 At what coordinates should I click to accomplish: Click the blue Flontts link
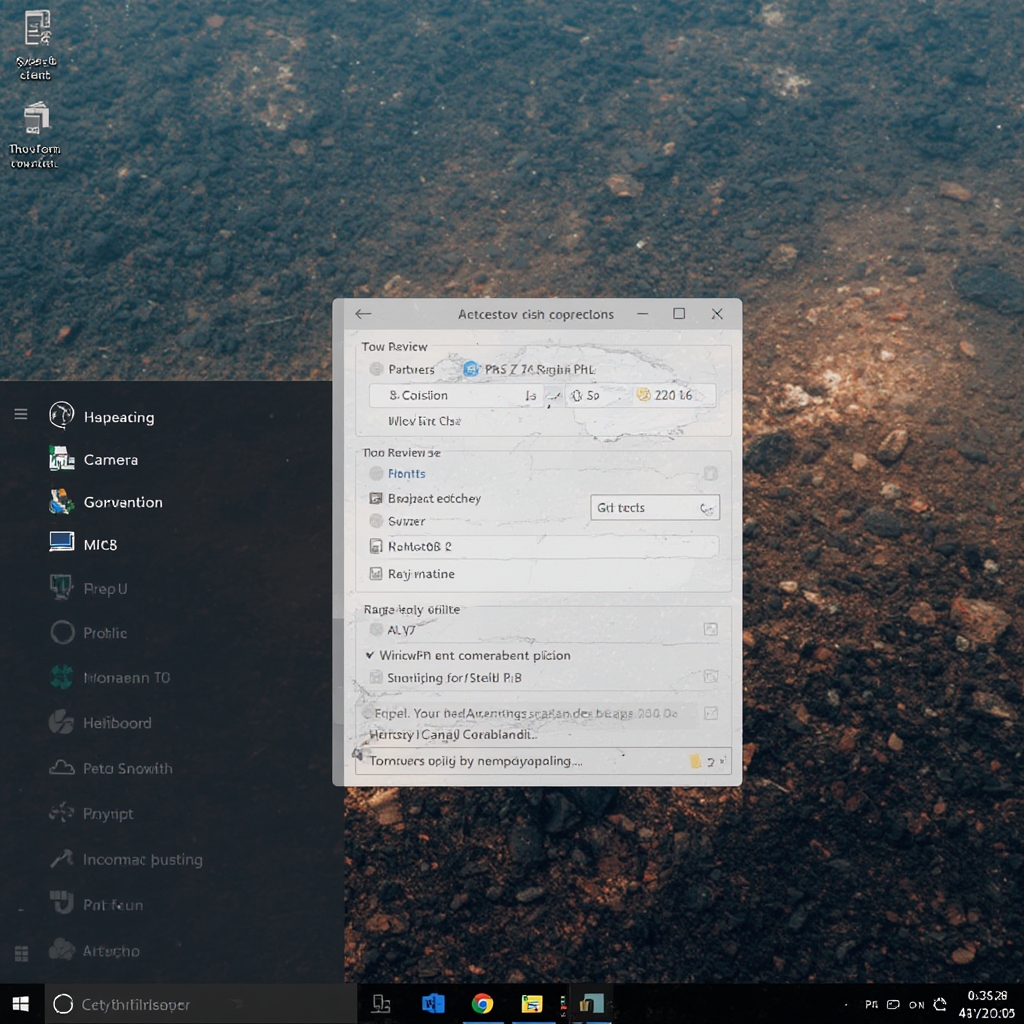tap(407, 474)
